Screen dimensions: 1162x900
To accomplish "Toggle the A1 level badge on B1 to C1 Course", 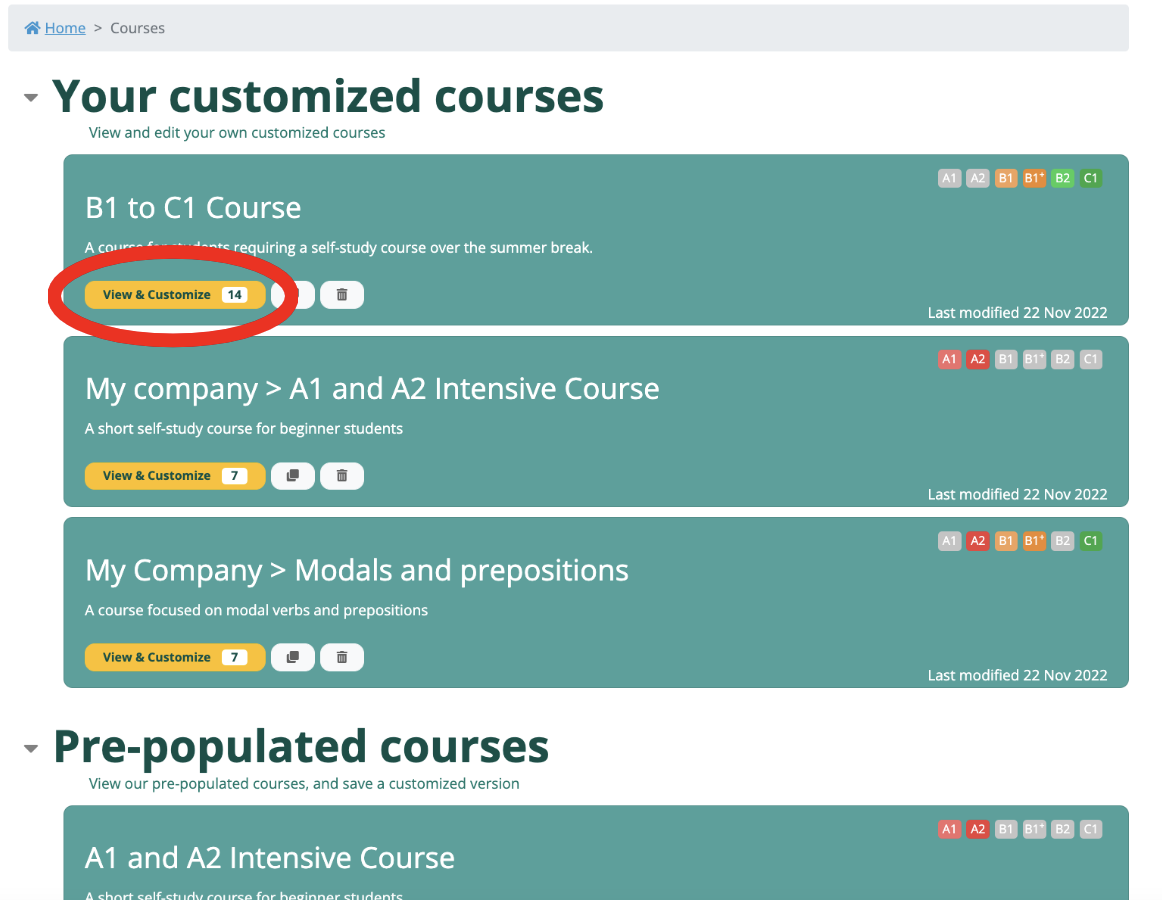I will click(949, 177).
